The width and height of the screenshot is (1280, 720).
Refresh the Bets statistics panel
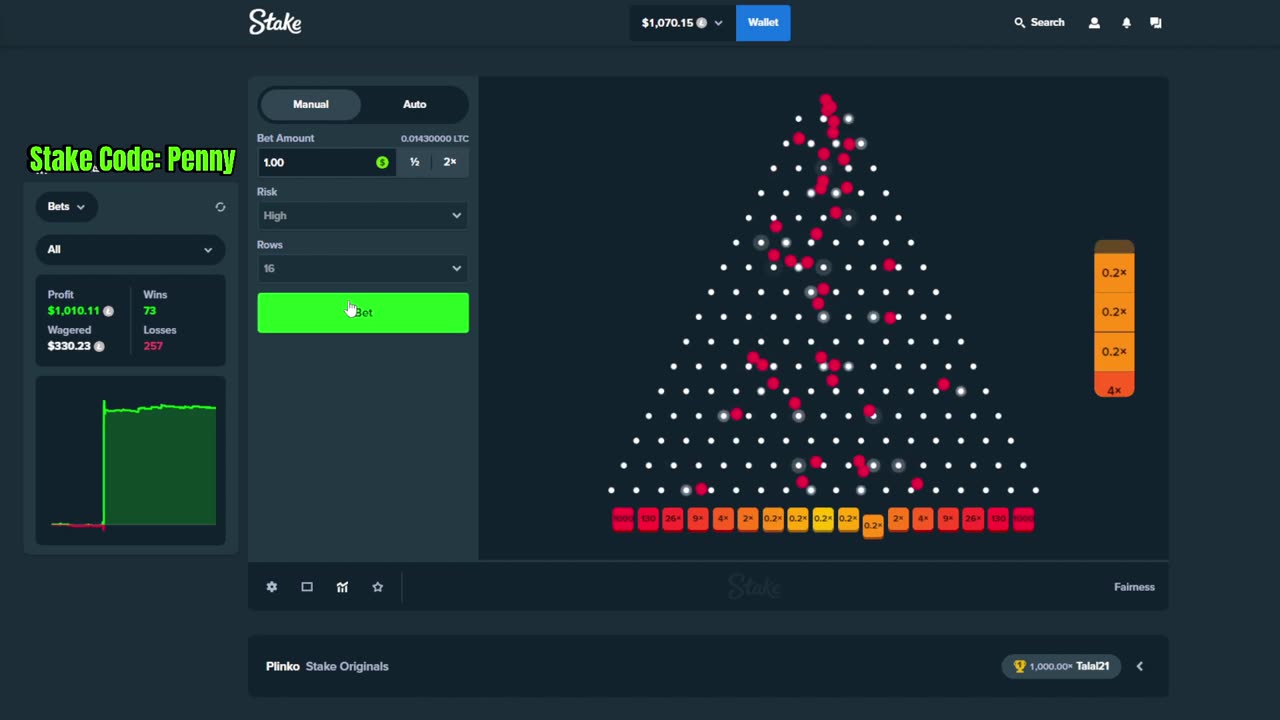(220, 207)
